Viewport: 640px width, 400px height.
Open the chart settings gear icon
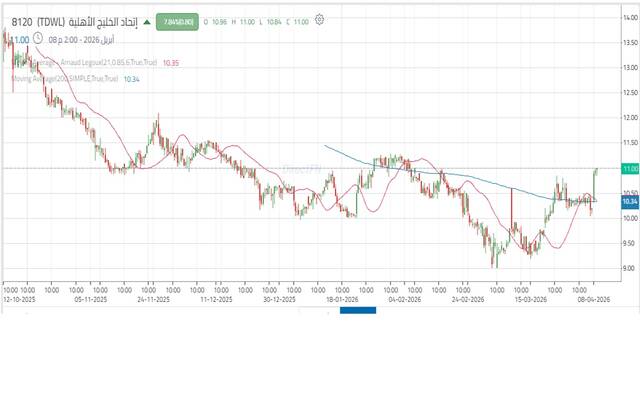click(x=319, y=18)
